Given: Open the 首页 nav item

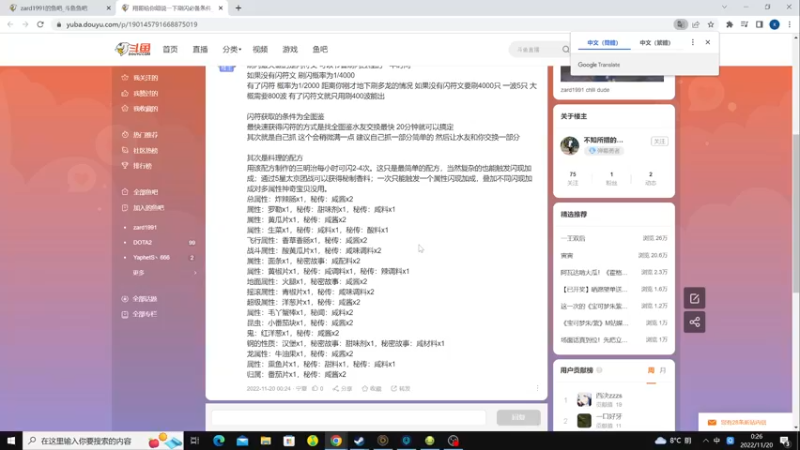Looking at the screenshot, I should point(170,49).
